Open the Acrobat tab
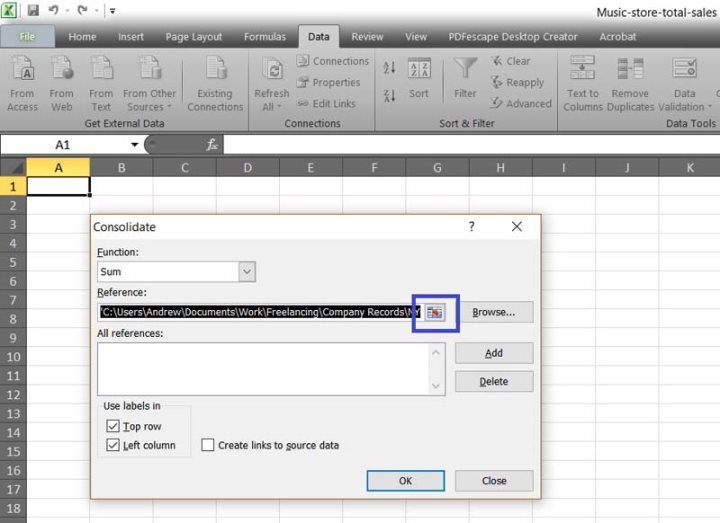Viewport: 720px width, 523px height. (618, 37)
